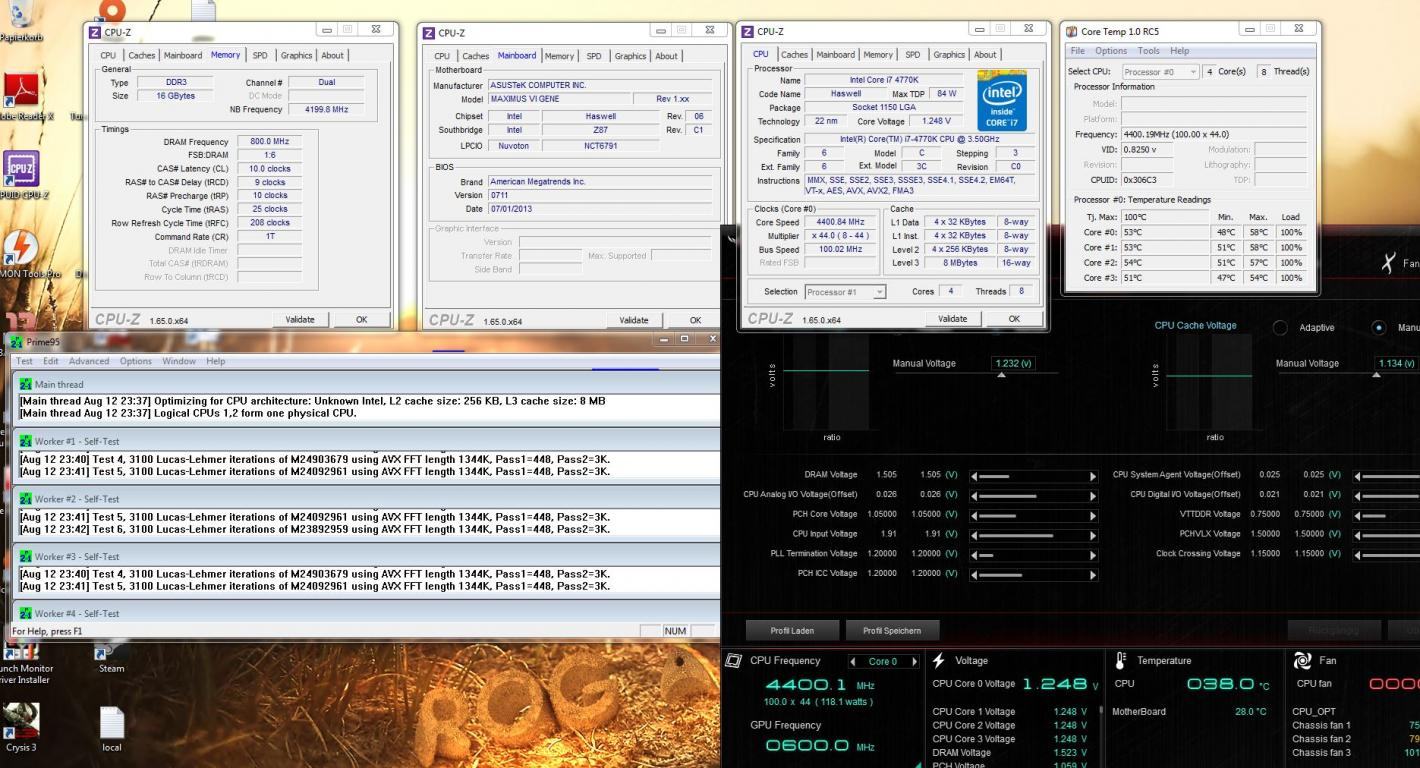Decrease DRAM Voltage with its left arrow
Image resolution: width=1420 pixels, height=768 pixels.
[974, 475]
